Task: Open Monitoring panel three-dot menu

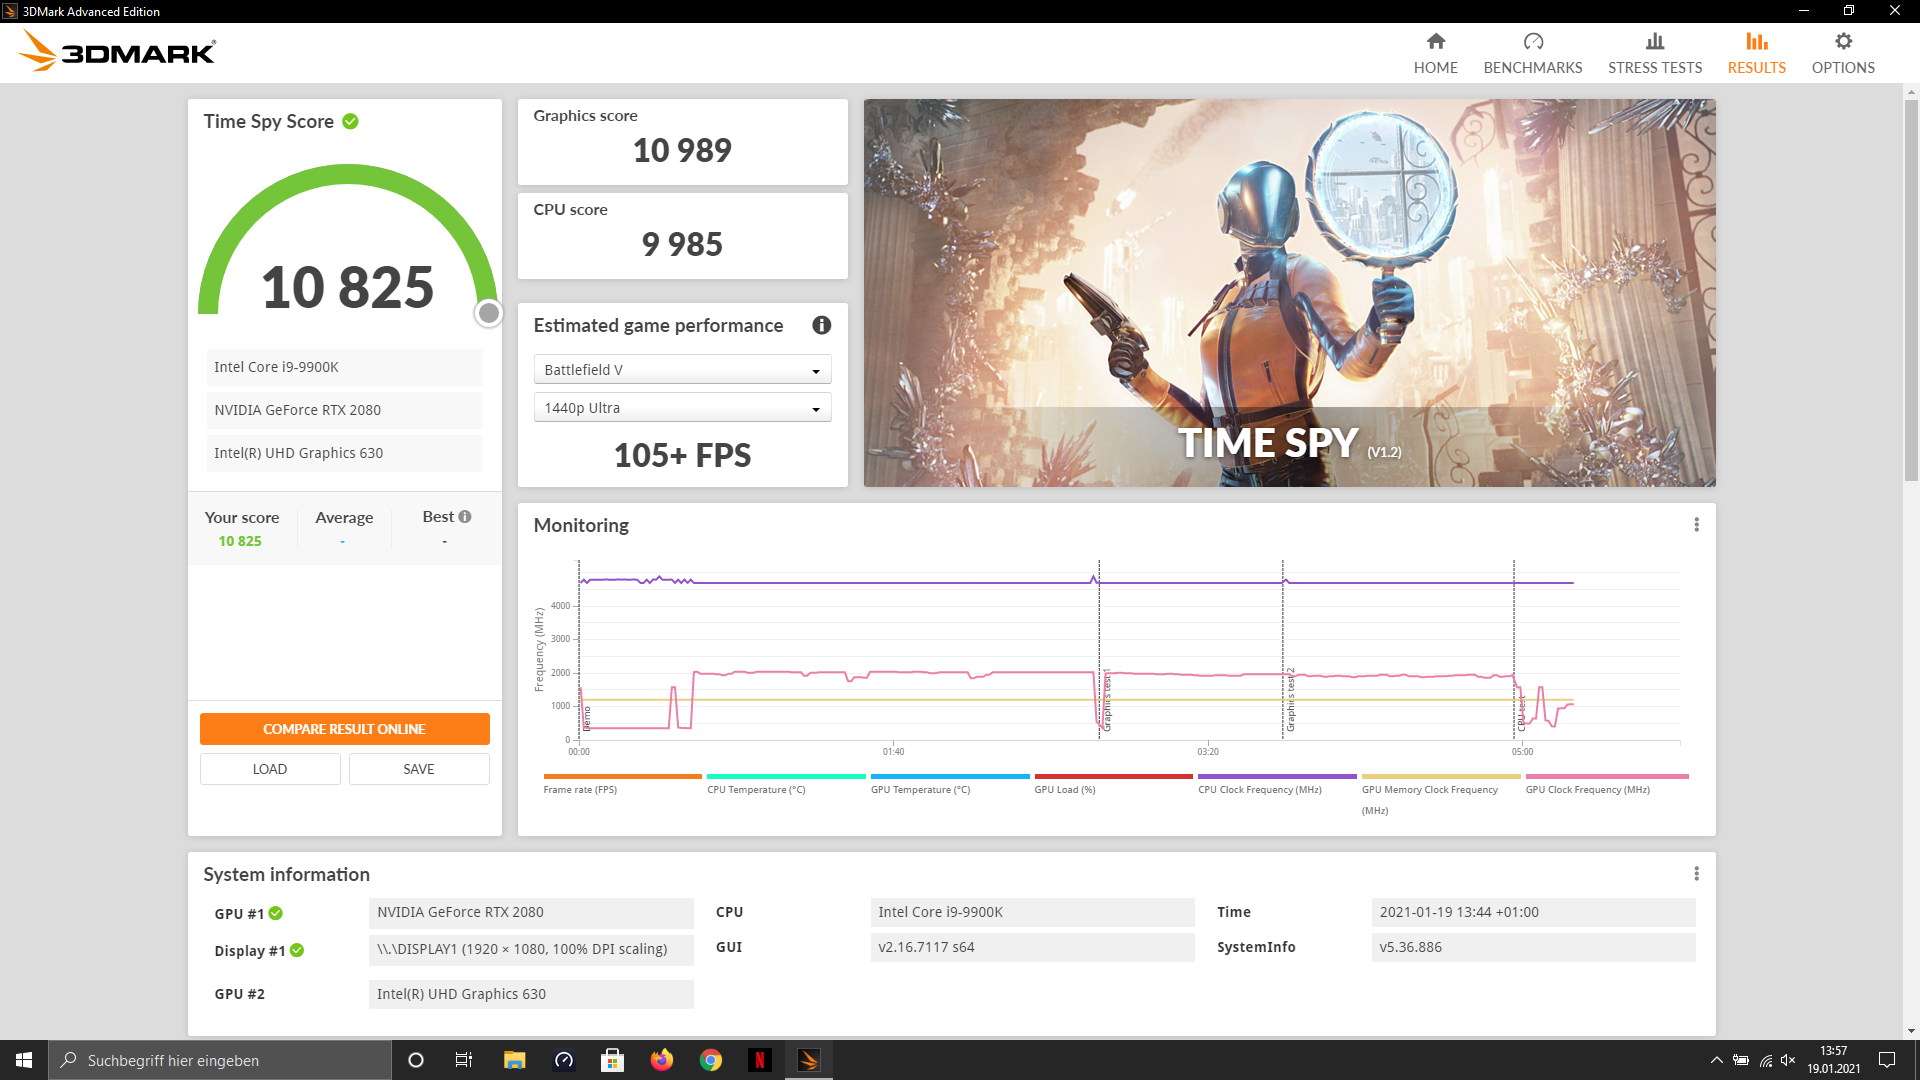Action: tap(1696, 525)
